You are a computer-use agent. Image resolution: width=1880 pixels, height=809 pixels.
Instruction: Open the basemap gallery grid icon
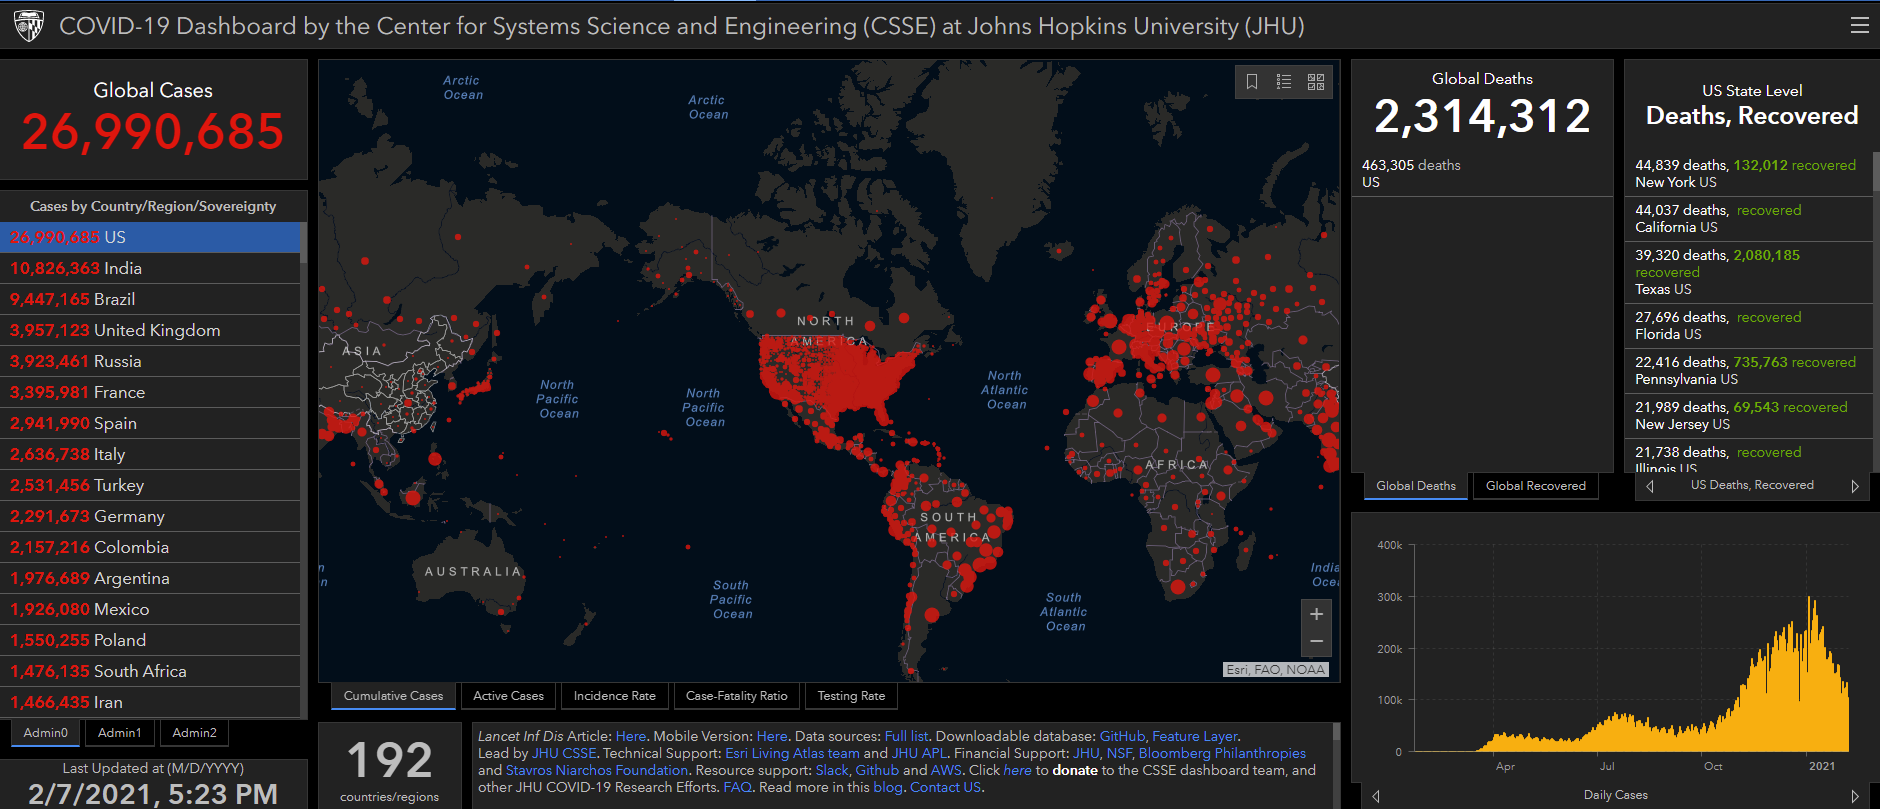[x=1316, y=82]
